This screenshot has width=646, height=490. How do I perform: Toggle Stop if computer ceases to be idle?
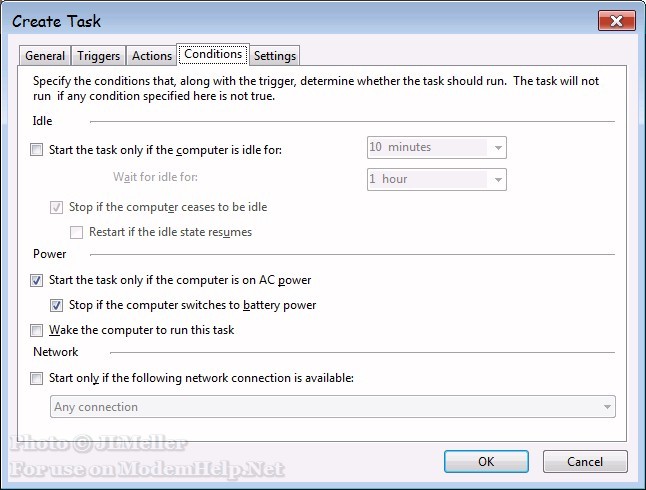coord(56,207)
